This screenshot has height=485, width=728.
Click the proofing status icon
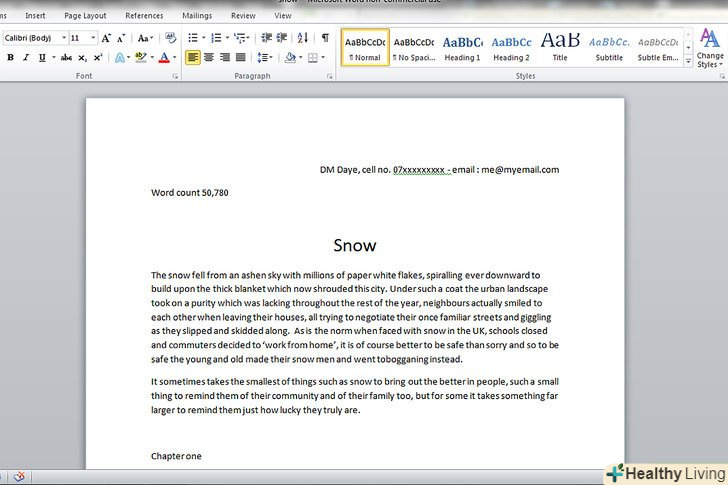(19, 477)
